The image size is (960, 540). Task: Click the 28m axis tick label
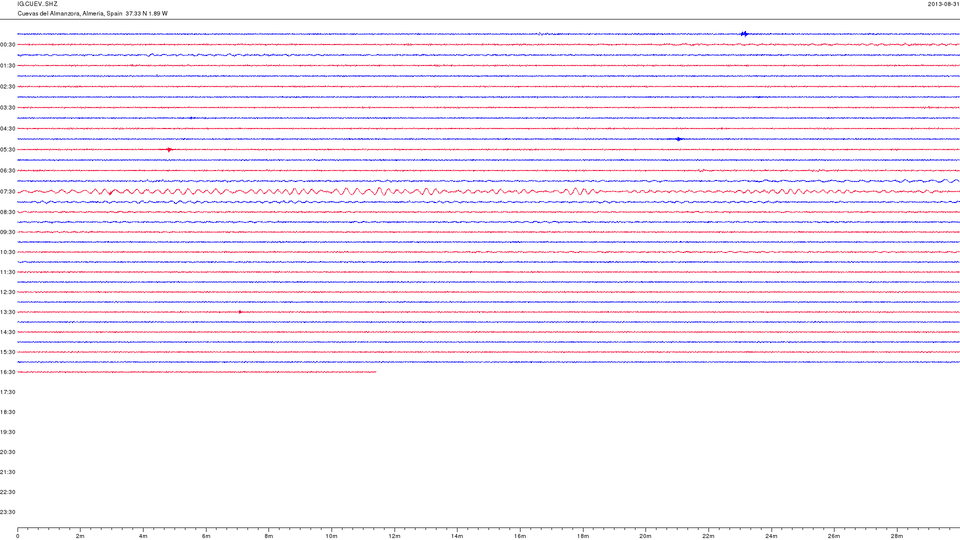(x=896, y=536)
